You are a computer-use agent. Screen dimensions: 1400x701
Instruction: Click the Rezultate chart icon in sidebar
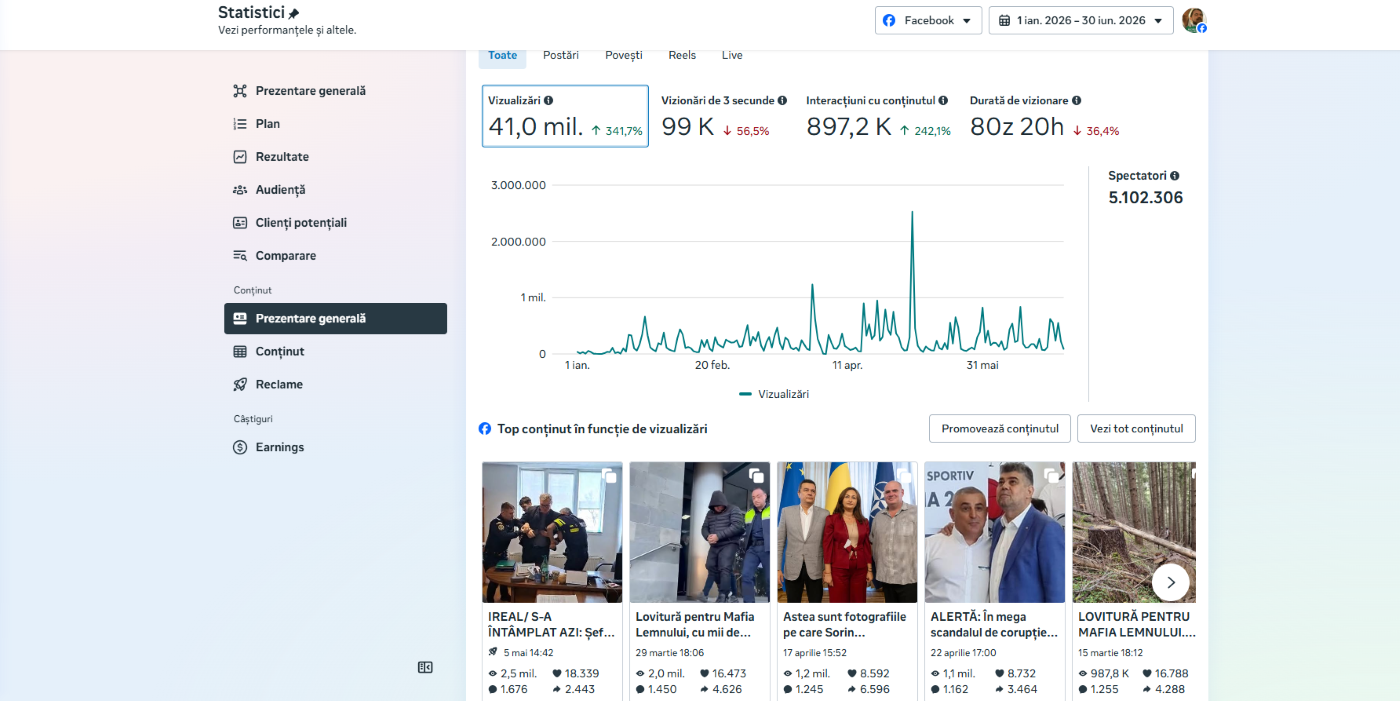tap(240, 157)
